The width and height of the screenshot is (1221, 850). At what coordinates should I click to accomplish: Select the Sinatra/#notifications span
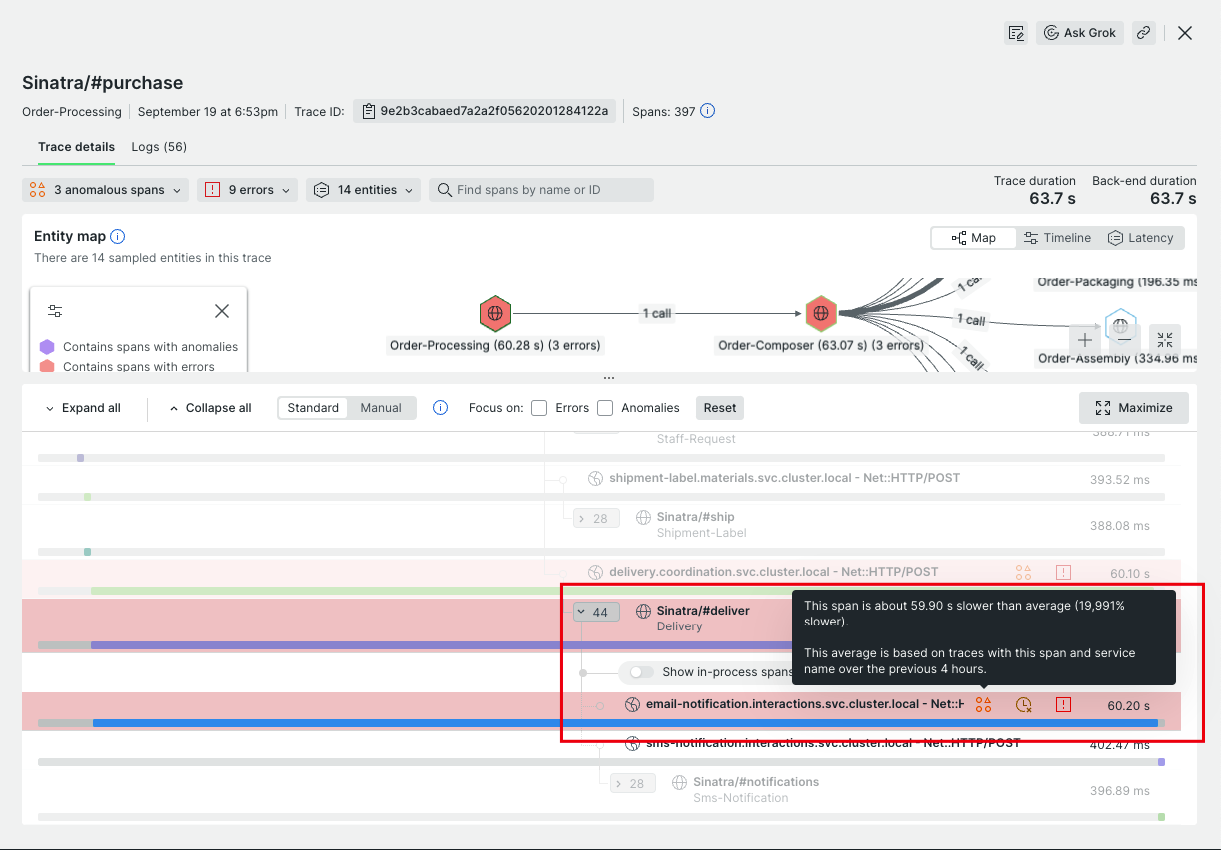[x=756, y=782]
